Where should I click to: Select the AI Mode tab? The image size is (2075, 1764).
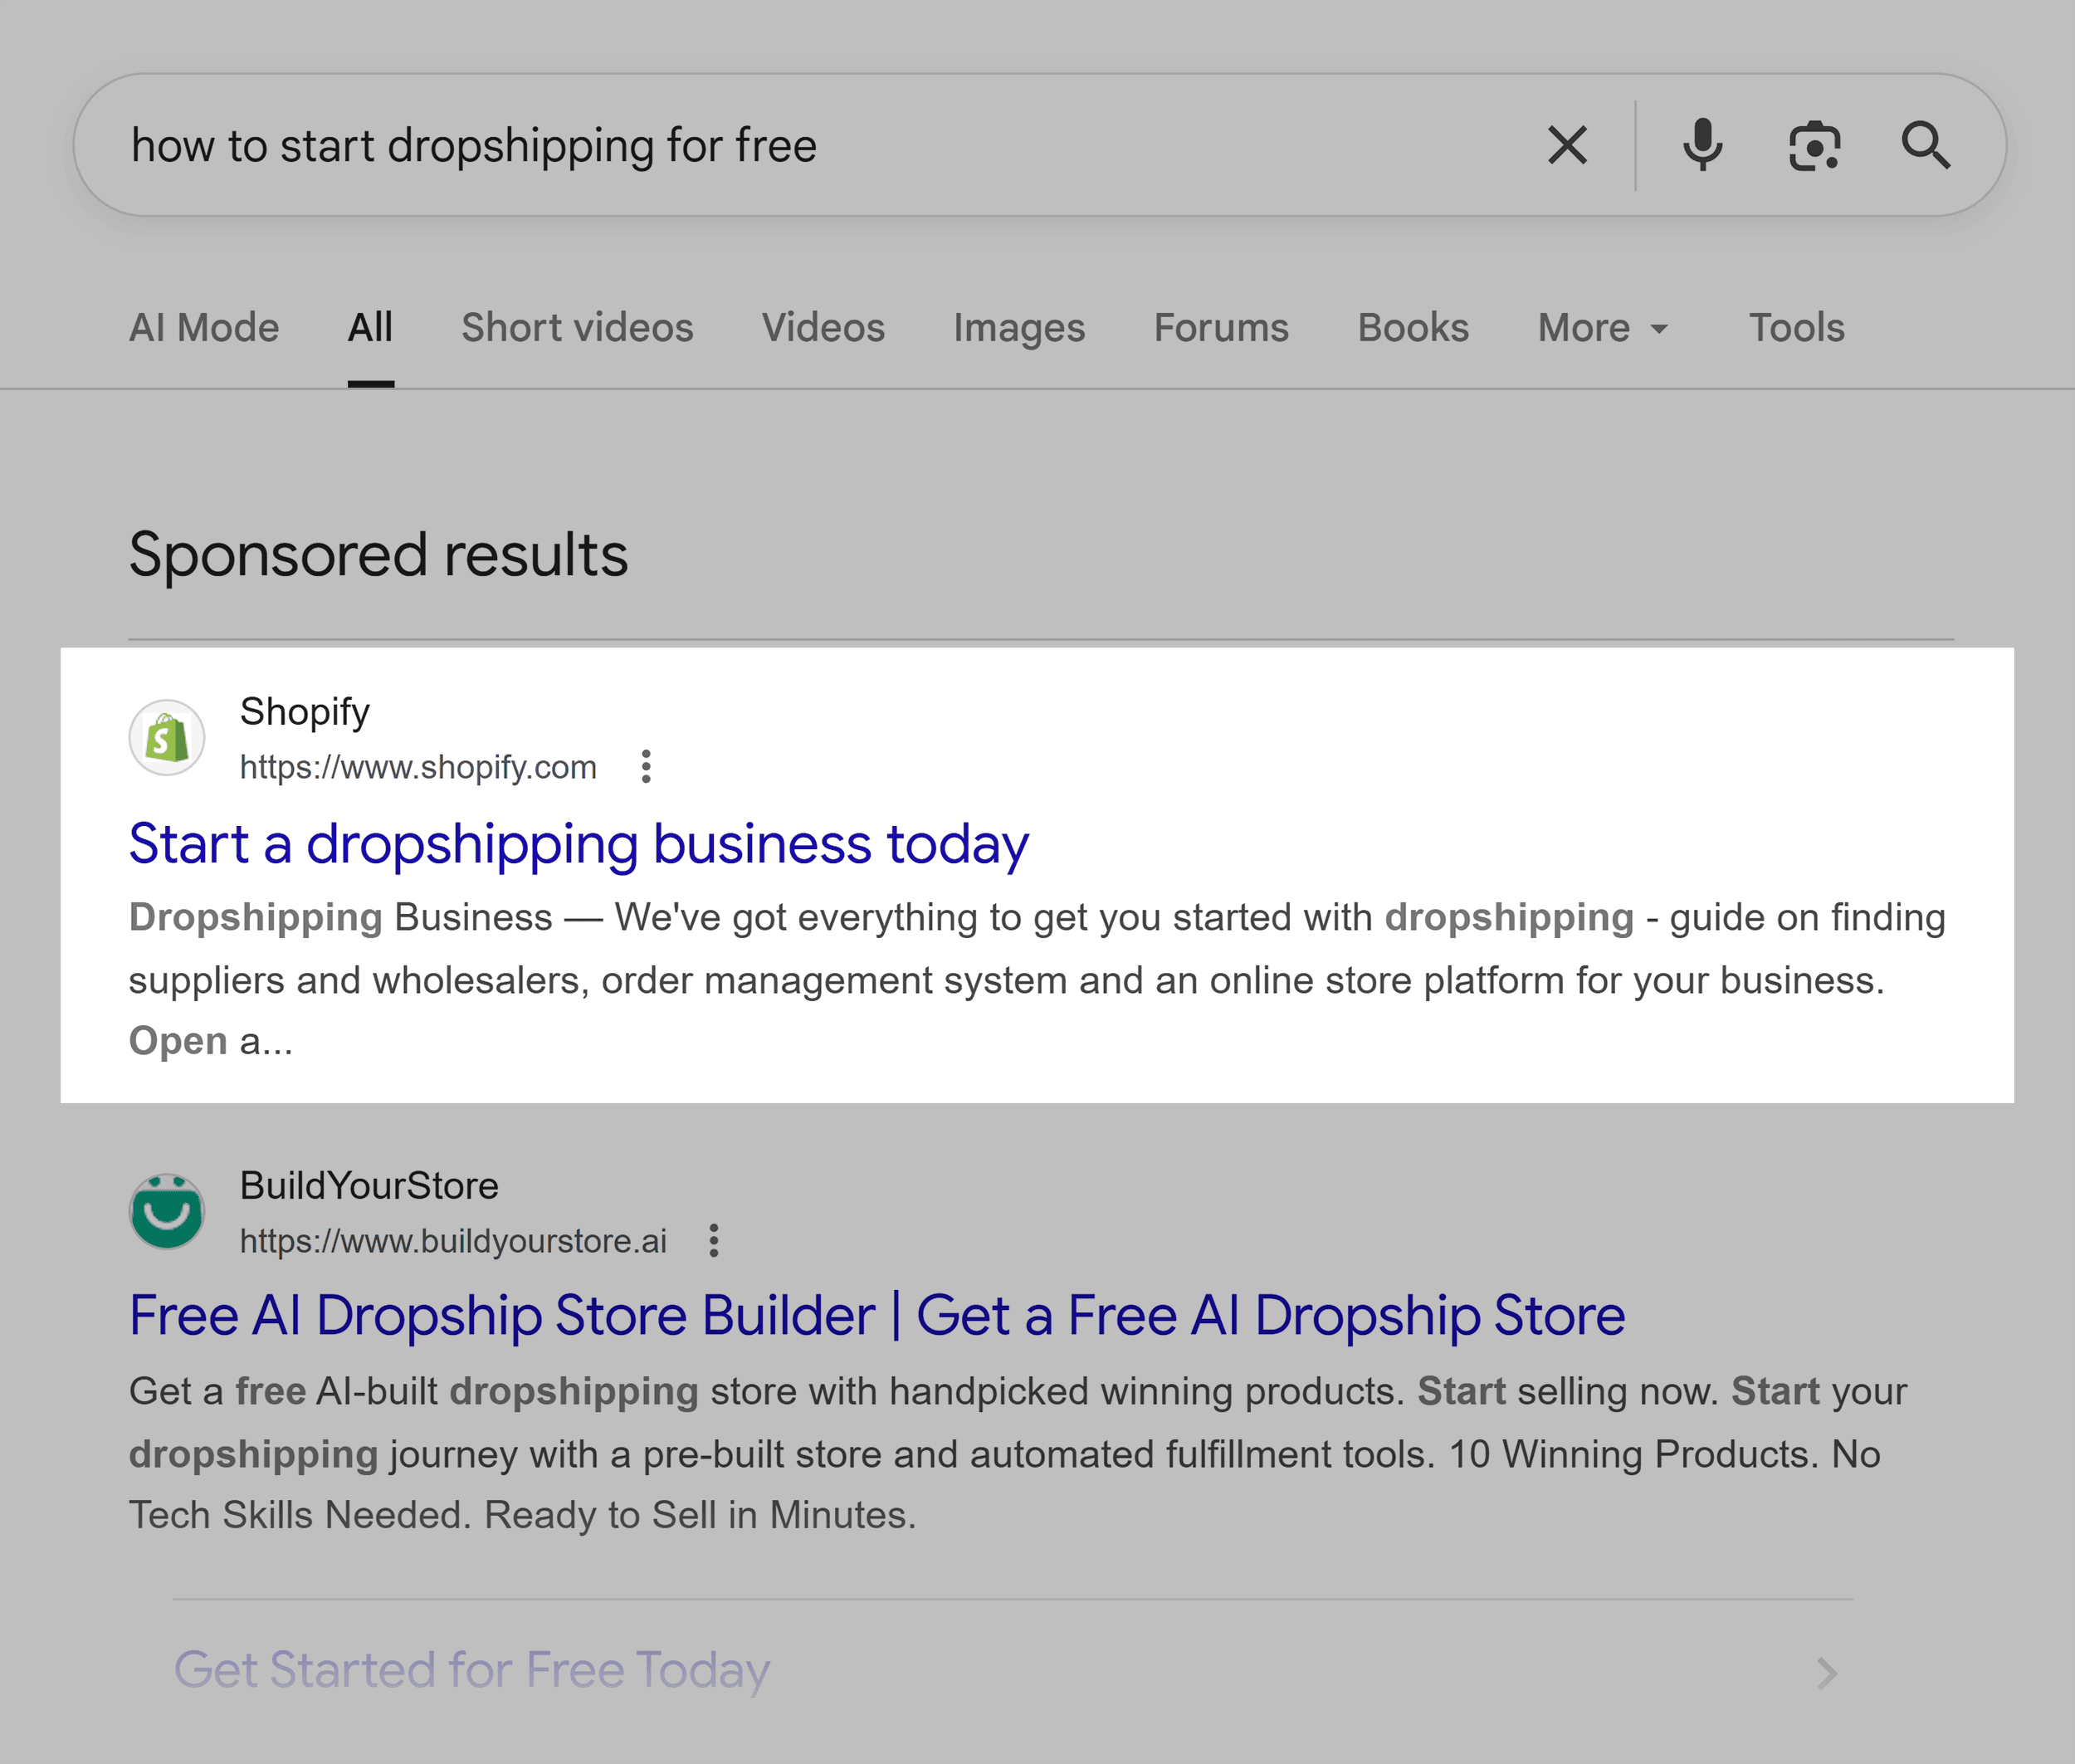tap(204, 327)
